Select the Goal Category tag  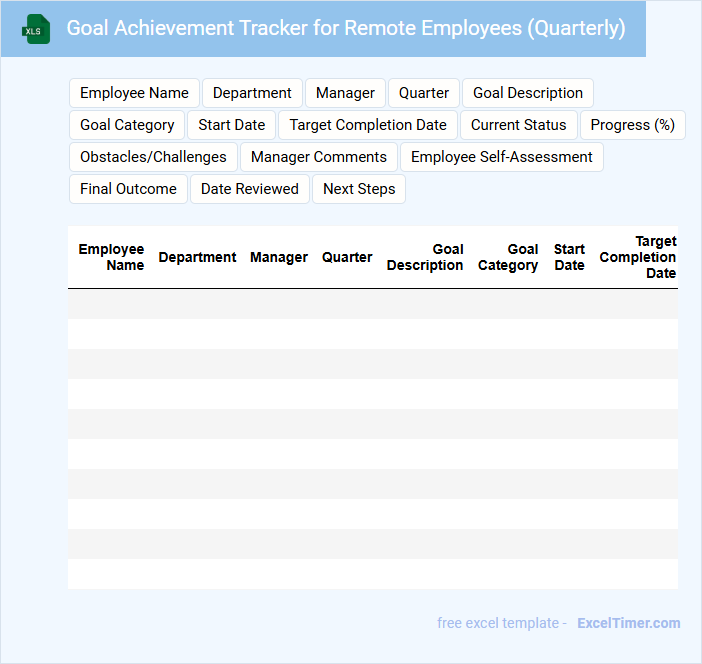tap(127, 125)
